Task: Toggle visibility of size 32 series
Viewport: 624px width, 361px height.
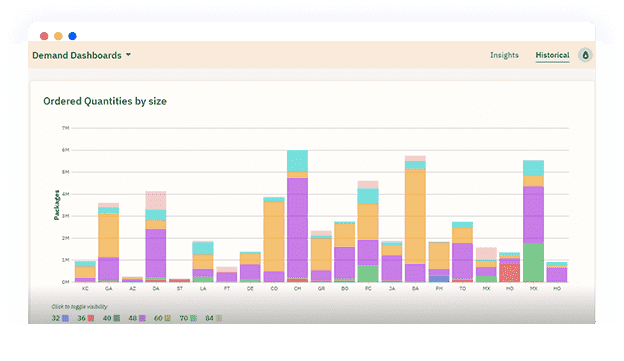Action: pyautogui.click(x=60, y=318)
